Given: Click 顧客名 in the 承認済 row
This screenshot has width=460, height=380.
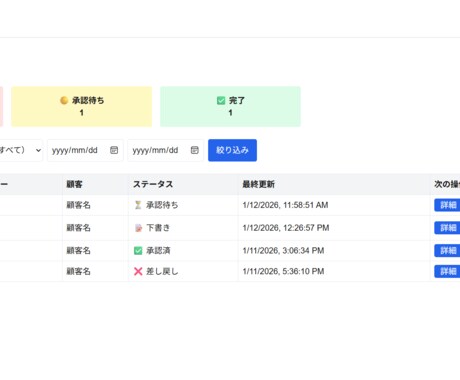Looking at the screenshot, I should click(78, 251).
